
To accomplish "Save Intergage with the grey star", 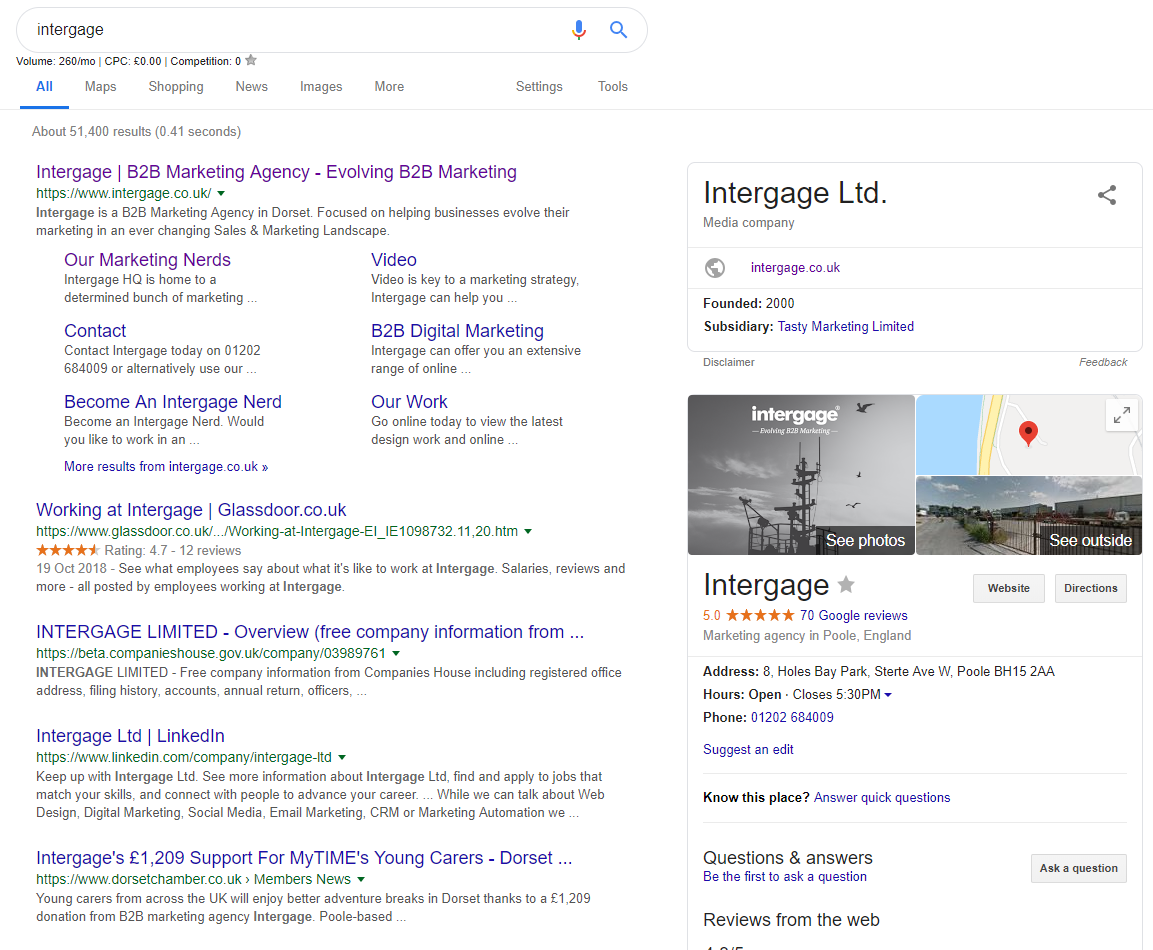I will click(846, 585).
